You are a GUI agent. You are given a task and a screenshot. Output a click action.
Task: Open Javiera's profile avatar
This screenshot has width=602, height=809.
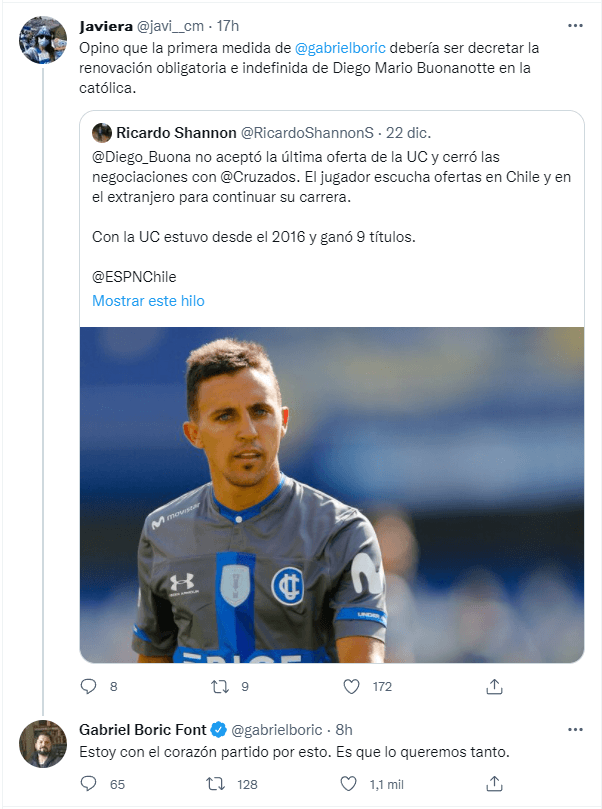[40, 38]
